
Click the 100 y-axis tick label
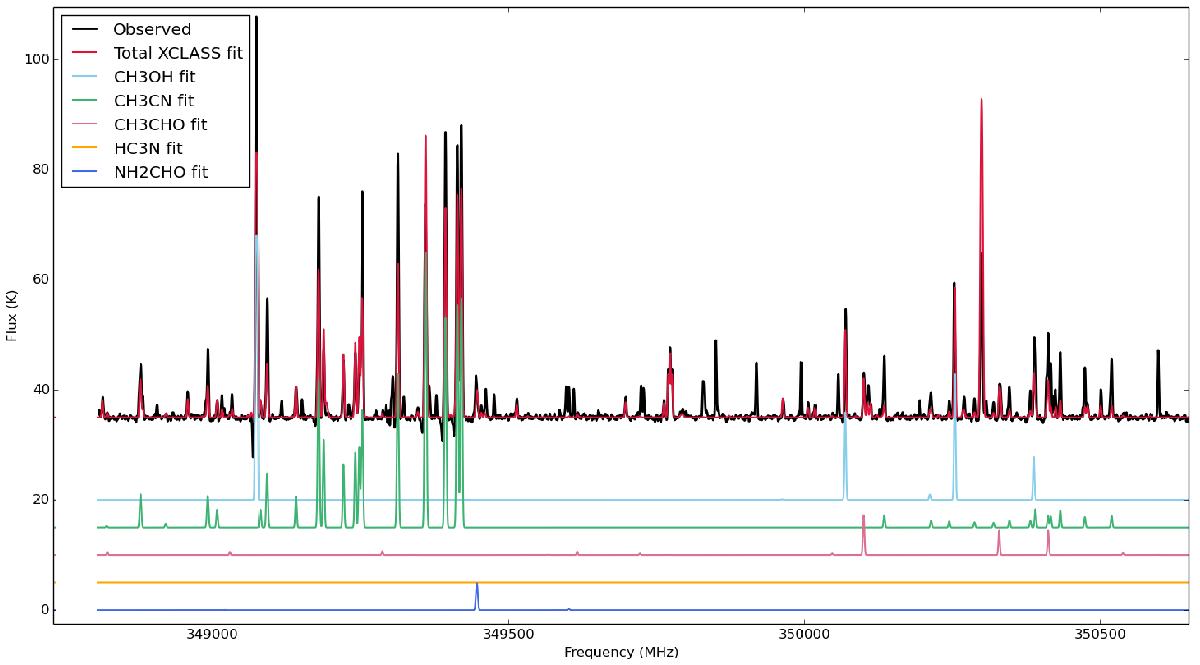pyautogui.click(x=34, y=59)
